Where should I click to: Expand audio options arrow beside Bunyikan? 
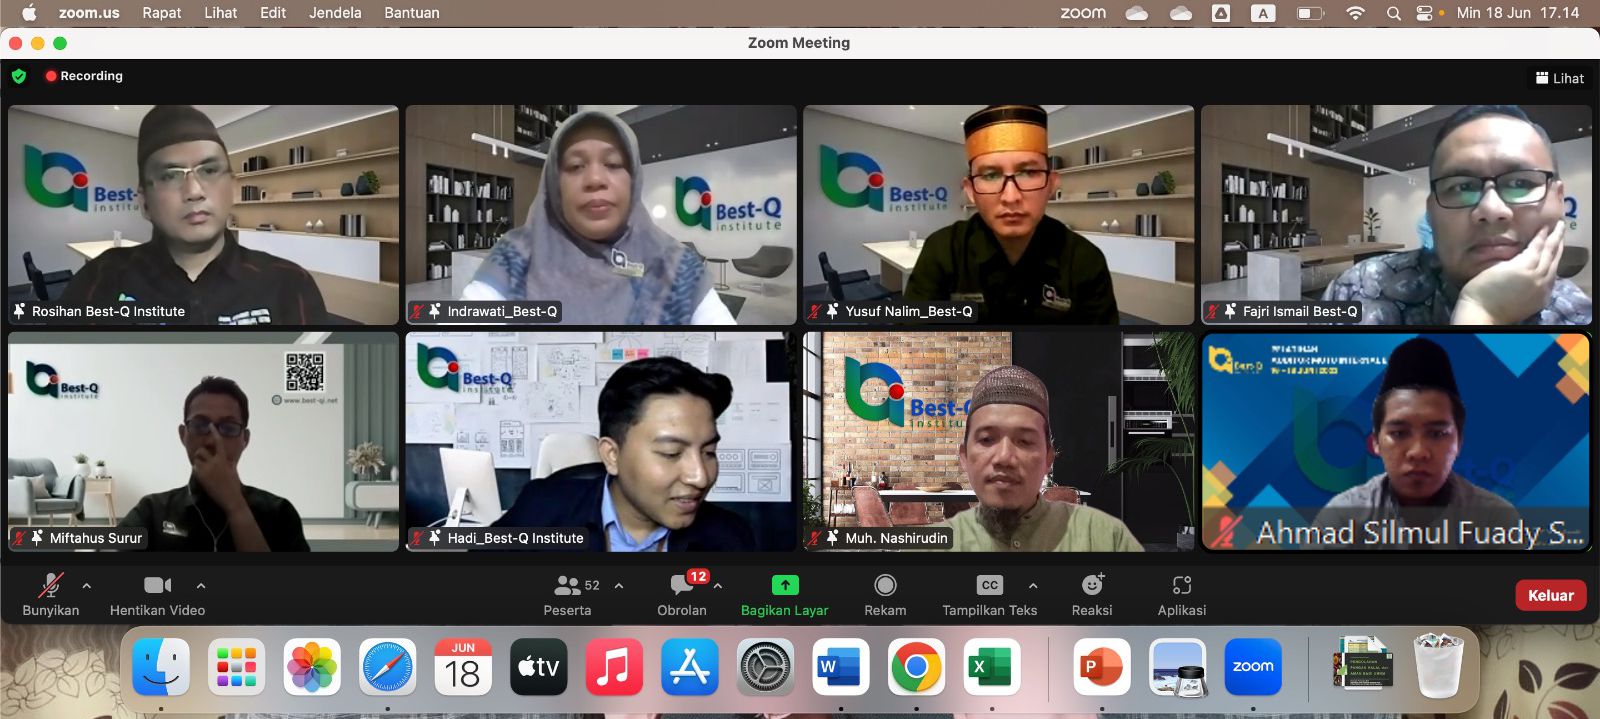pos(87,586)
